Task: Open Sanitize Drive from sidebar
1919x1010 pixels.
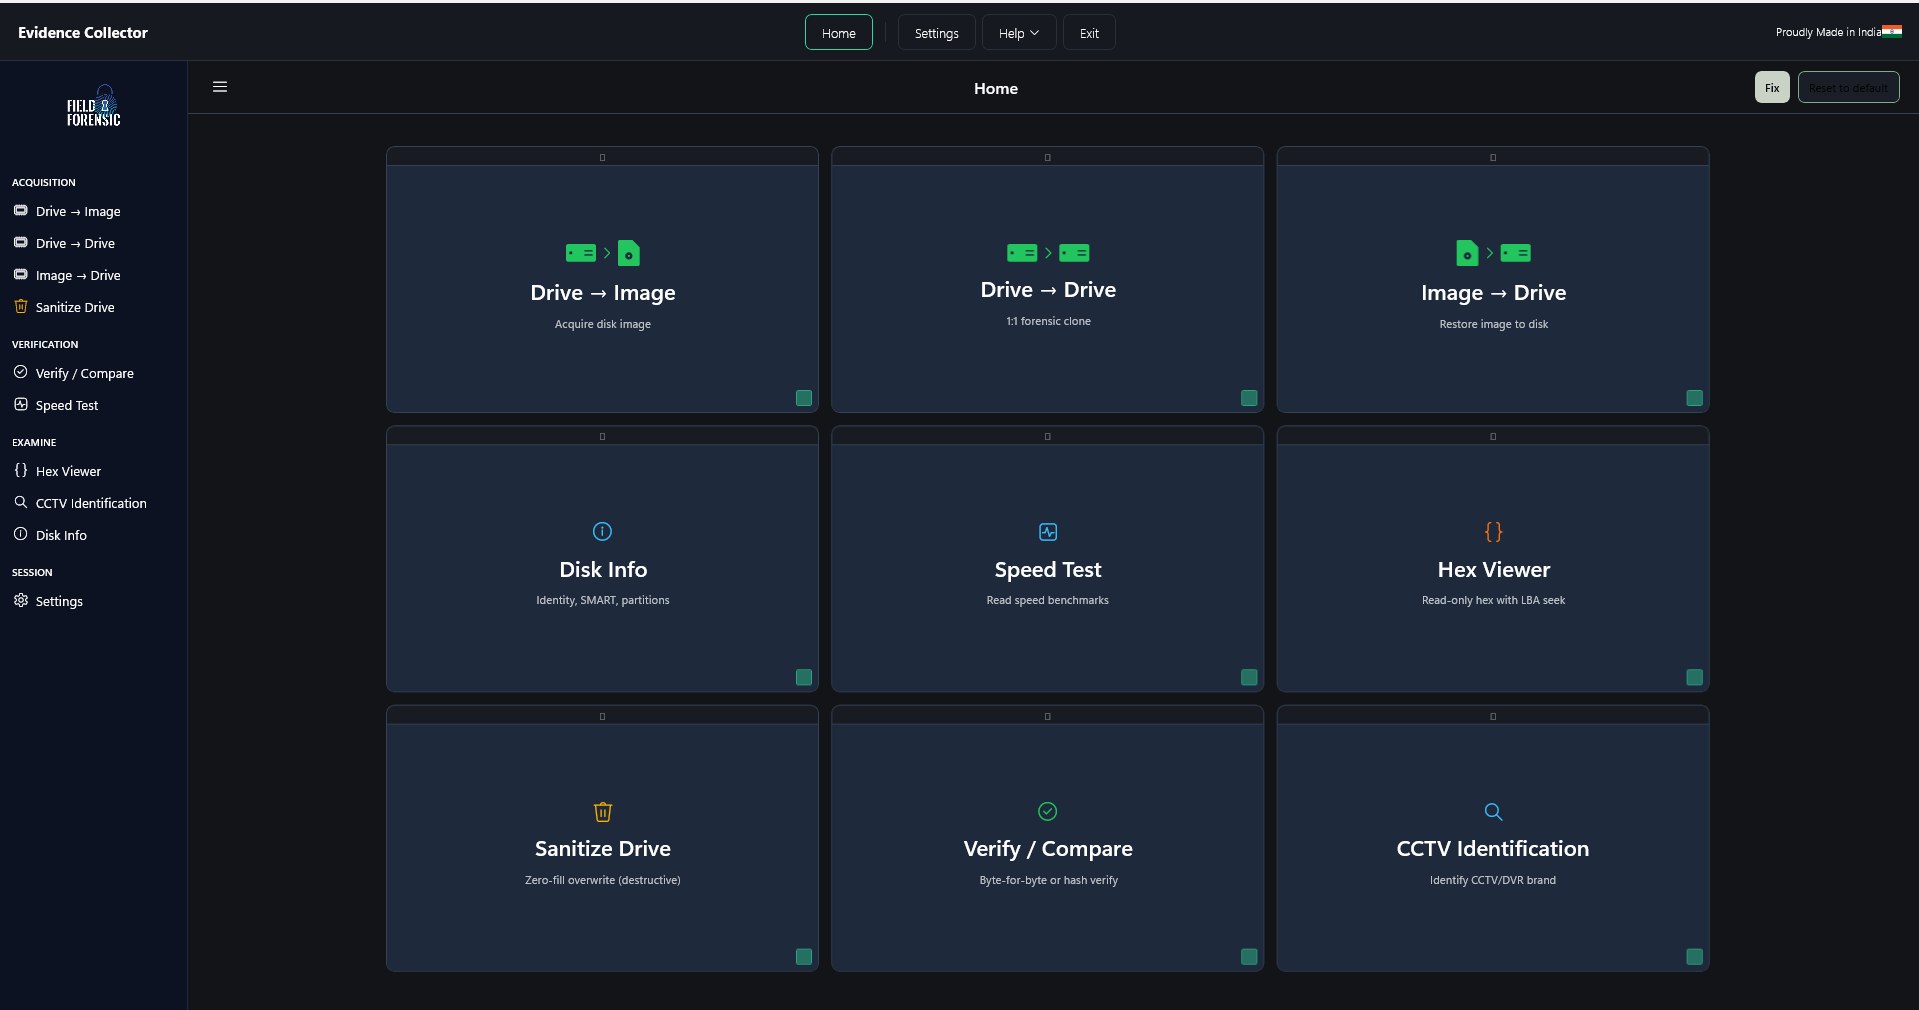Action: pos(75,307)
